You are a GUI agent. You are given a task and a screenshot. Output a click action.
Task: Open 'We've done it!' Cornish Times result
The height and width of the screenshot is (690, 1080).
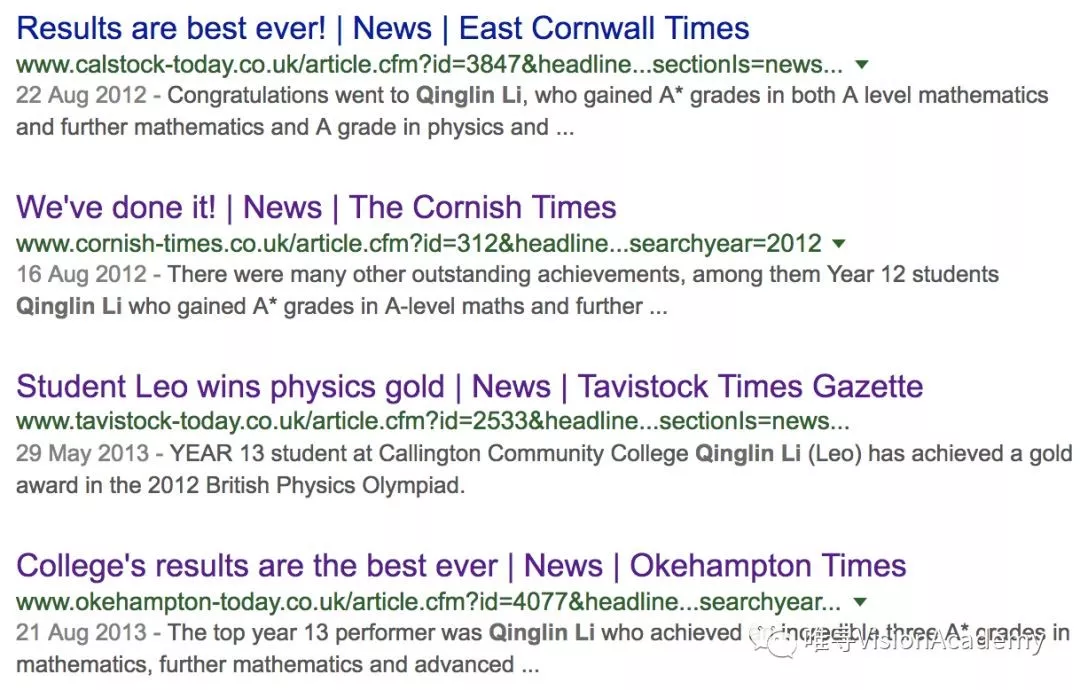tap(316, 207)
